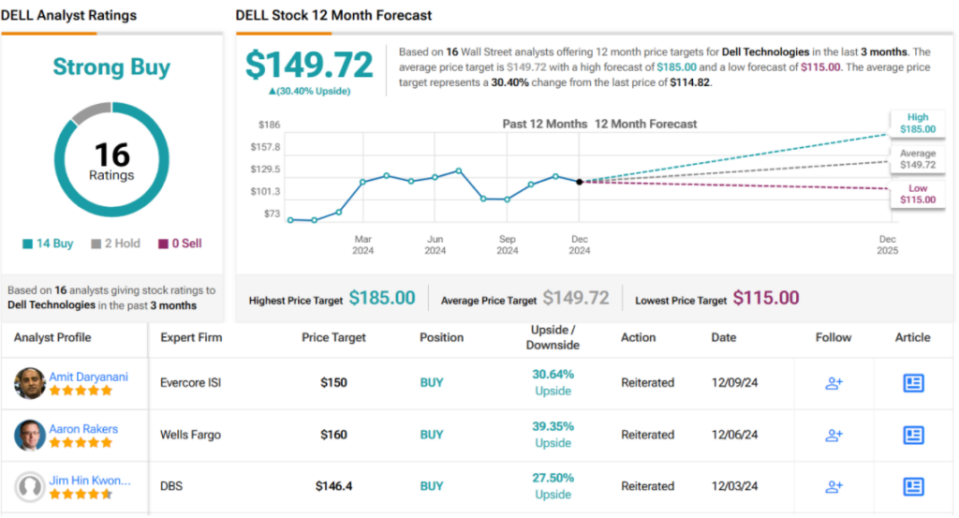Click the $160 price target cell

coord(334,435)
